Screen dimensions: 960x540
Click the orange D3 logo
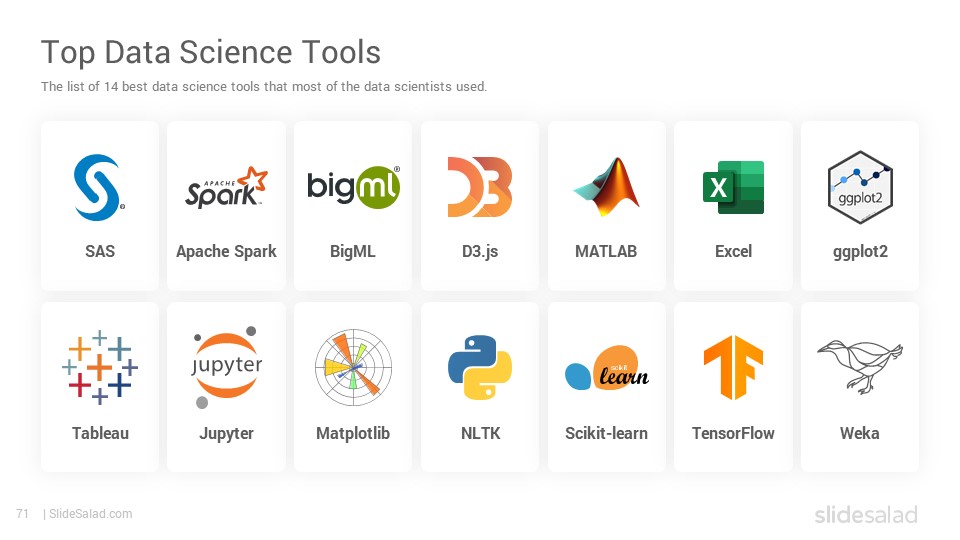(480, 187)
